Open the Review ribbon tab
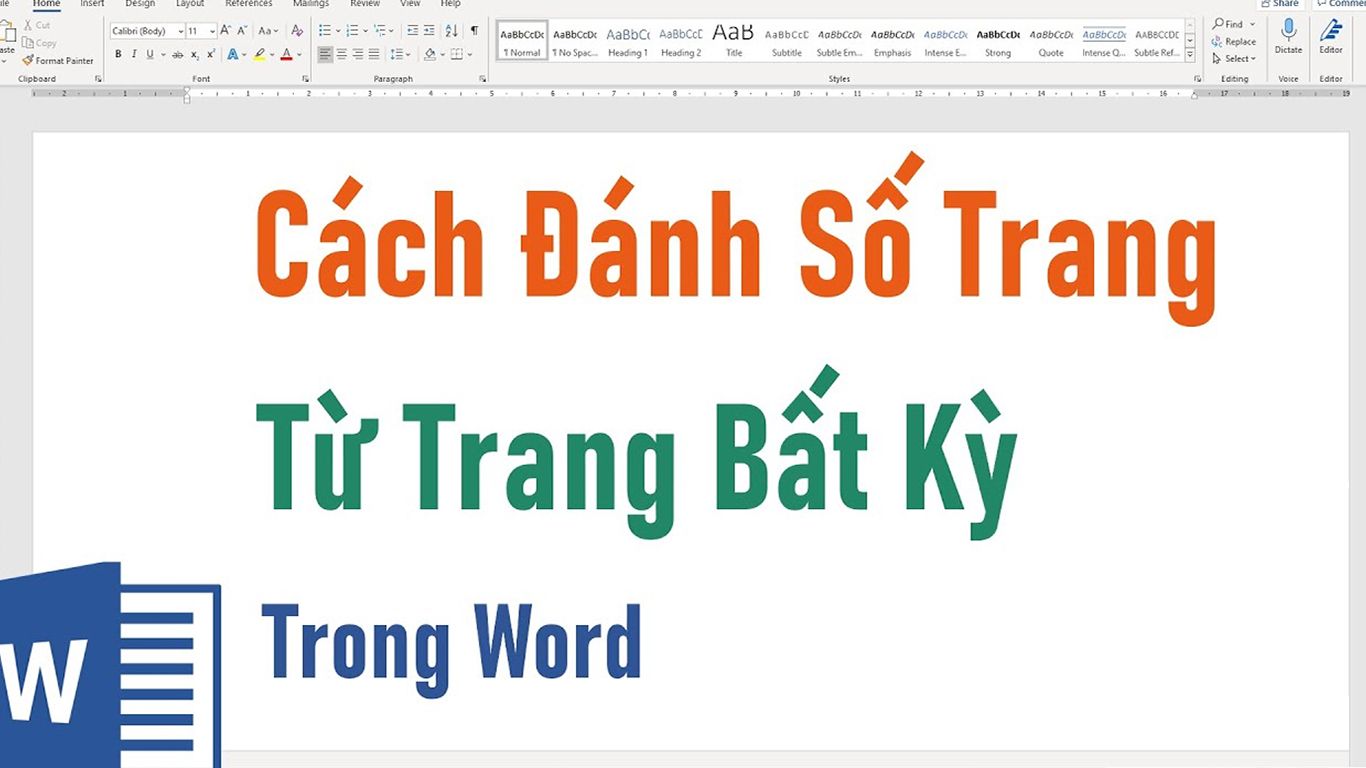The height and width of the screenshot is (768, 1366). pyautogui.click(x=365, y=4)
